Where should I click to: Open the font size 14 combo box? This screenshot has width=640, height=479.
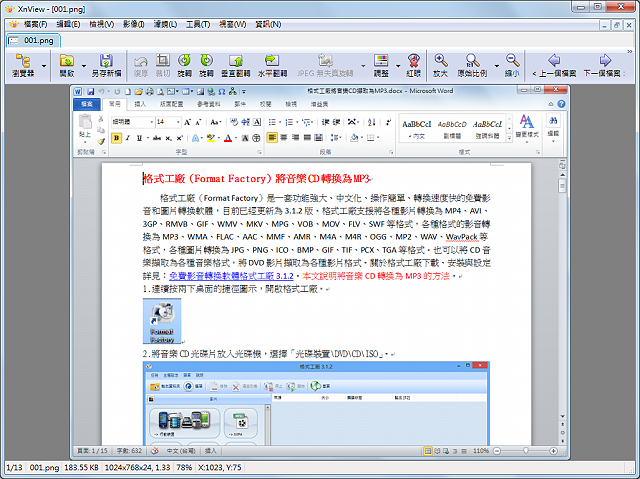[x=168, y=122]
